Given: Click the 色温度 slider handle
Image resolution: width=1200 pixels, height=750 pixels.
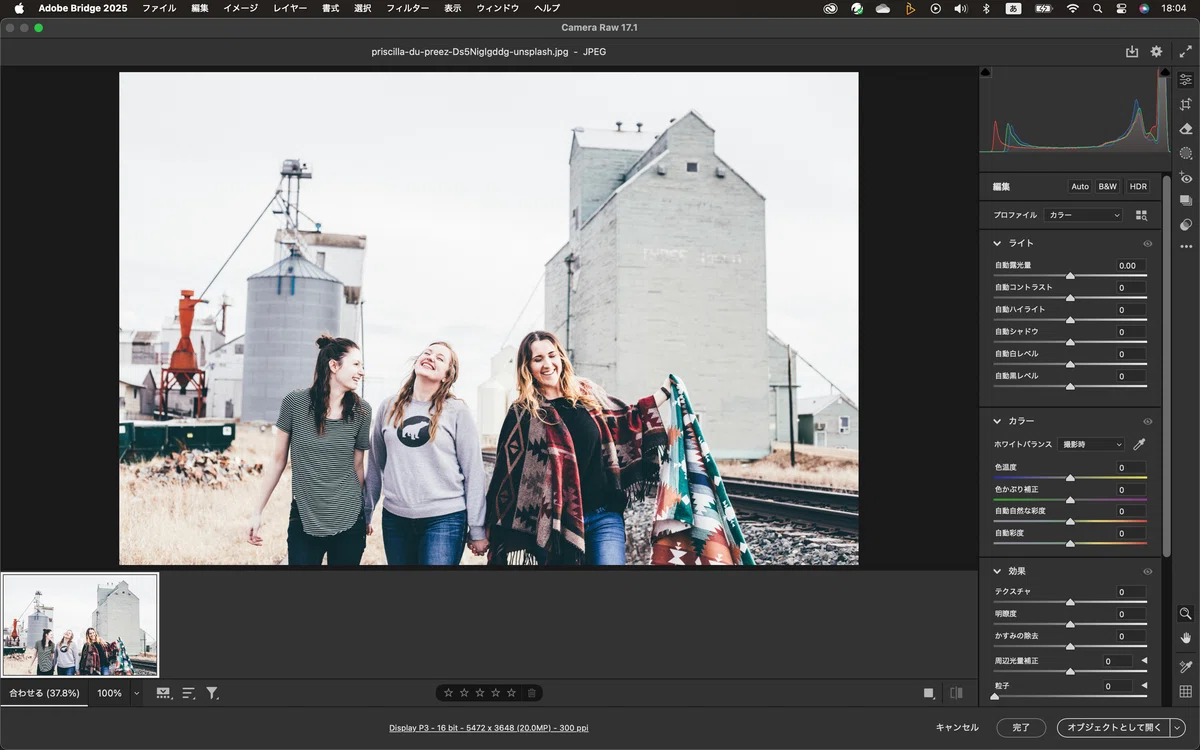Looking at the screenshot, I should 1070,478.
